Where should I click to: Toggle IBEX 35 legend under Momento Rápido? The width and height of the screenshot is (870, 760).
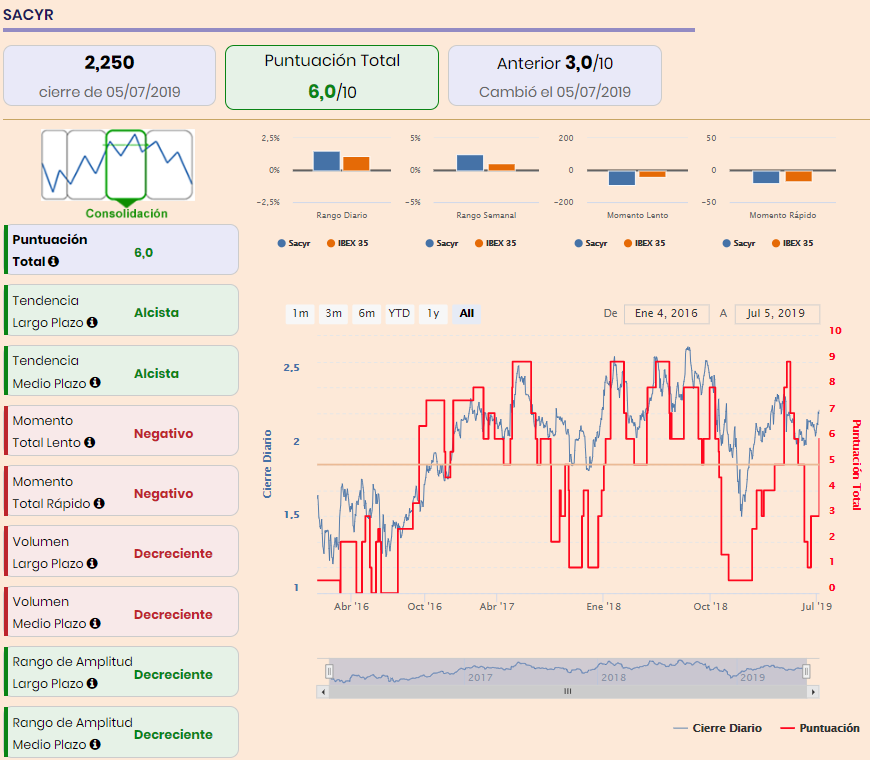[793, 243]
